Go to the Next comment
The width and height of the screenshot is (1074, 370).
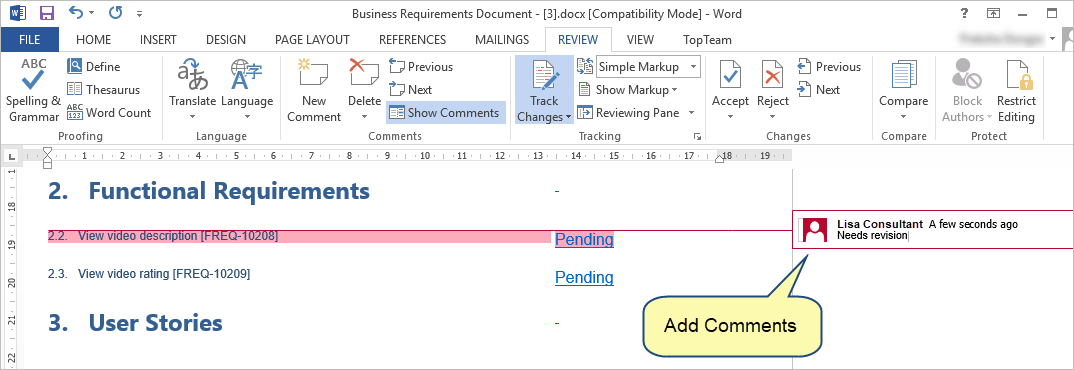pyautogui.click(x=410, y=90)
